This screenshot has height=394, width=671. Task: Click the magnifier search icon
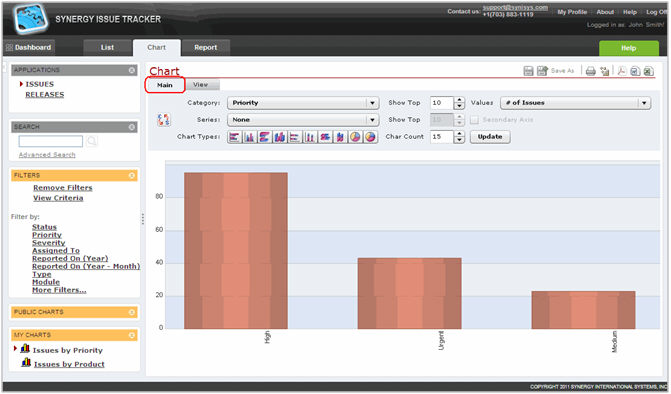coord(92,141)
